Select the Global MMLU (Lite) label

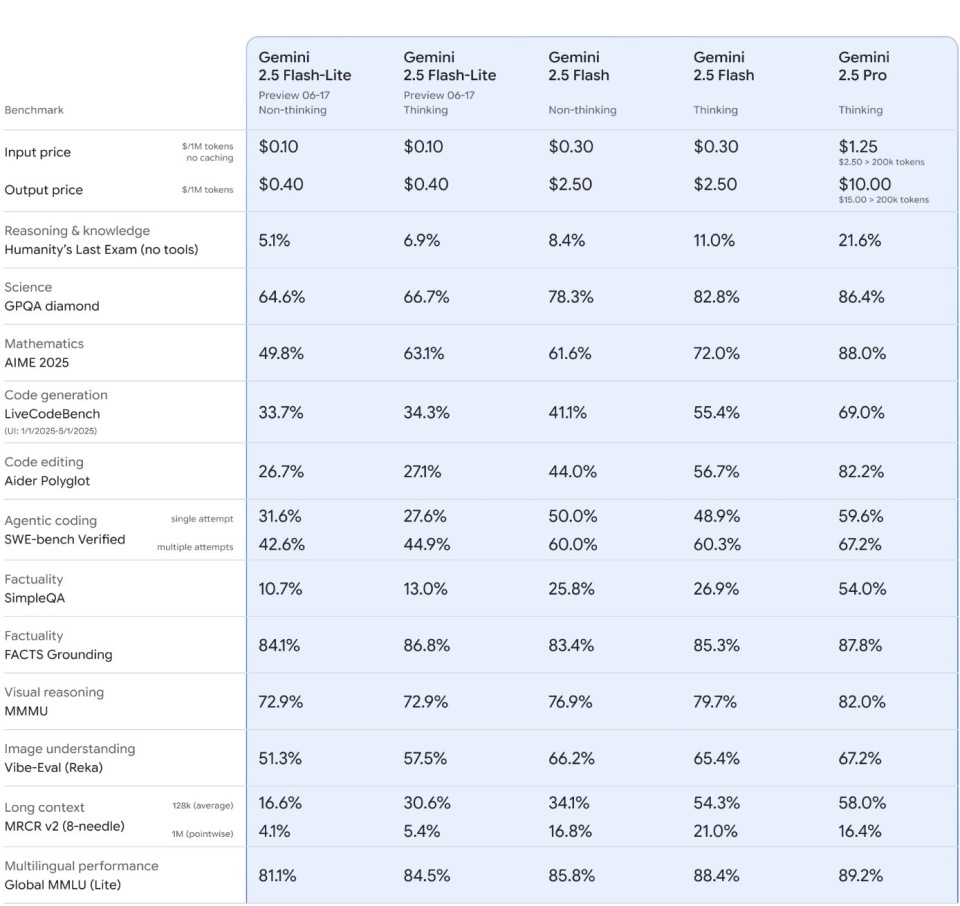point(62,885)
